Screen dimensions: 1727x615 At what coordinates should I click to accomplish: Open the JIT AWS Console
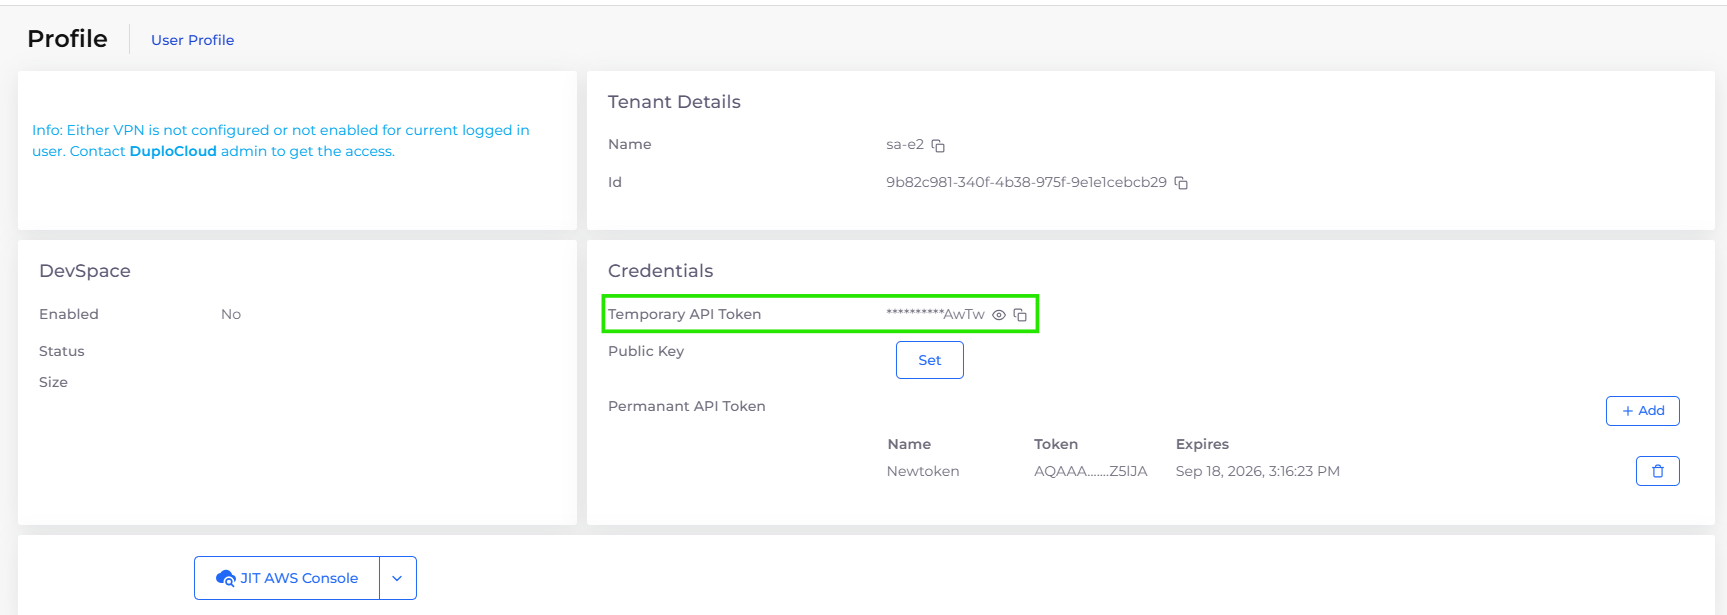click(x=287, y=578)
